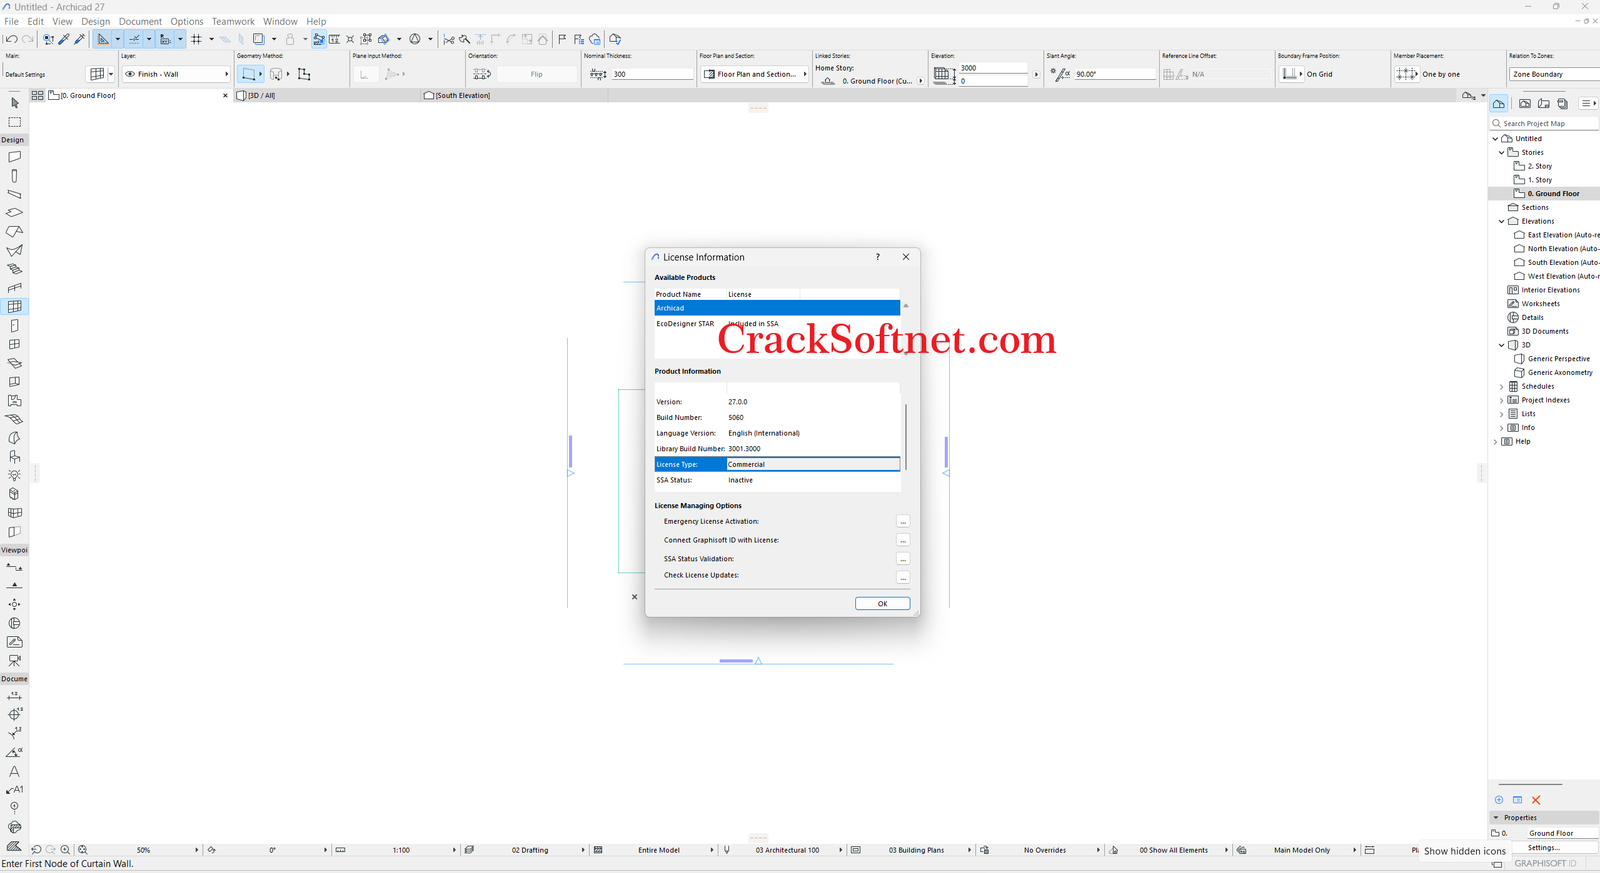Collapse the Elevations tree node
Image resolution: width=1600 pixels, height=873 pixels.
[x=1502, y=221]
